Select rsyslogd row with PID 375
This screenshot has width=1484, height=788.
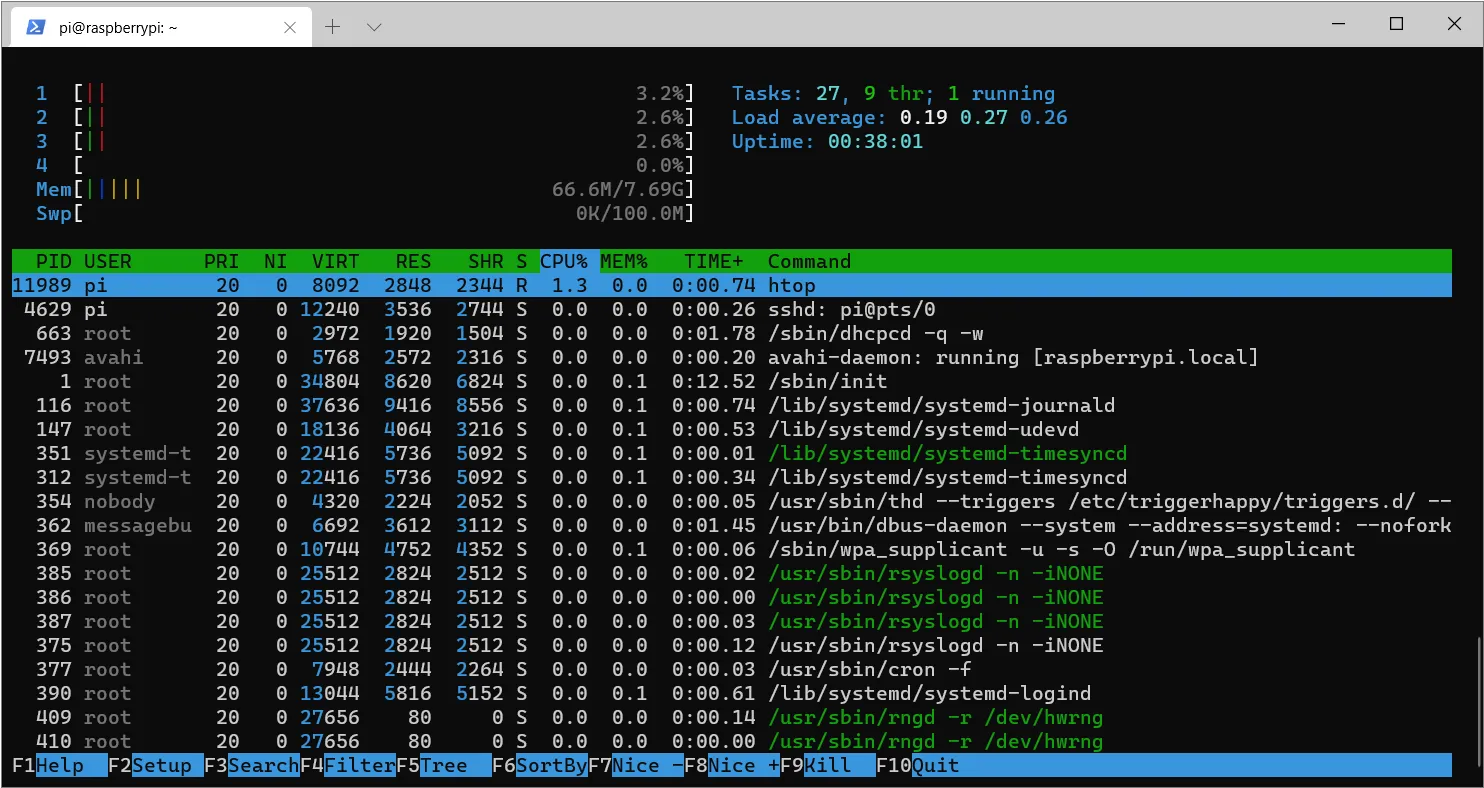pos(732,645)
